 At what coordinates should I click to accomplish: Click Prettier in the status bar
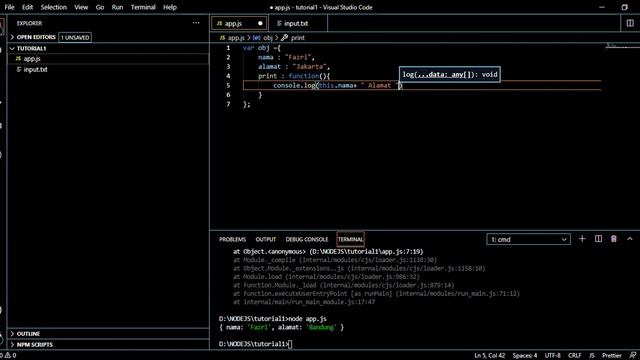pos(611,355)
